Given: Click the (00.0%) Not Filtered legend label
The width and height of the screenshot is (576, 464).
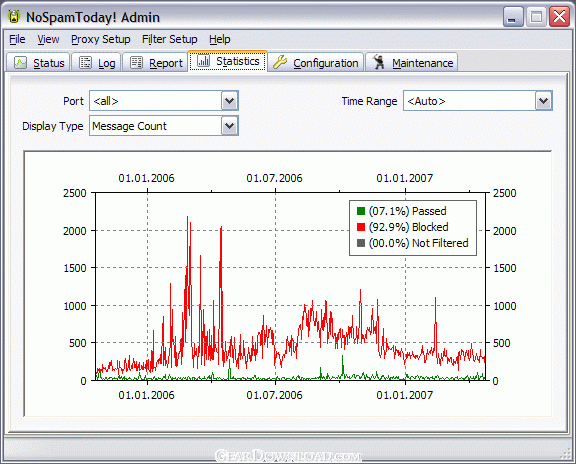Looking at the screenshot, I should [x=418, y=243].
